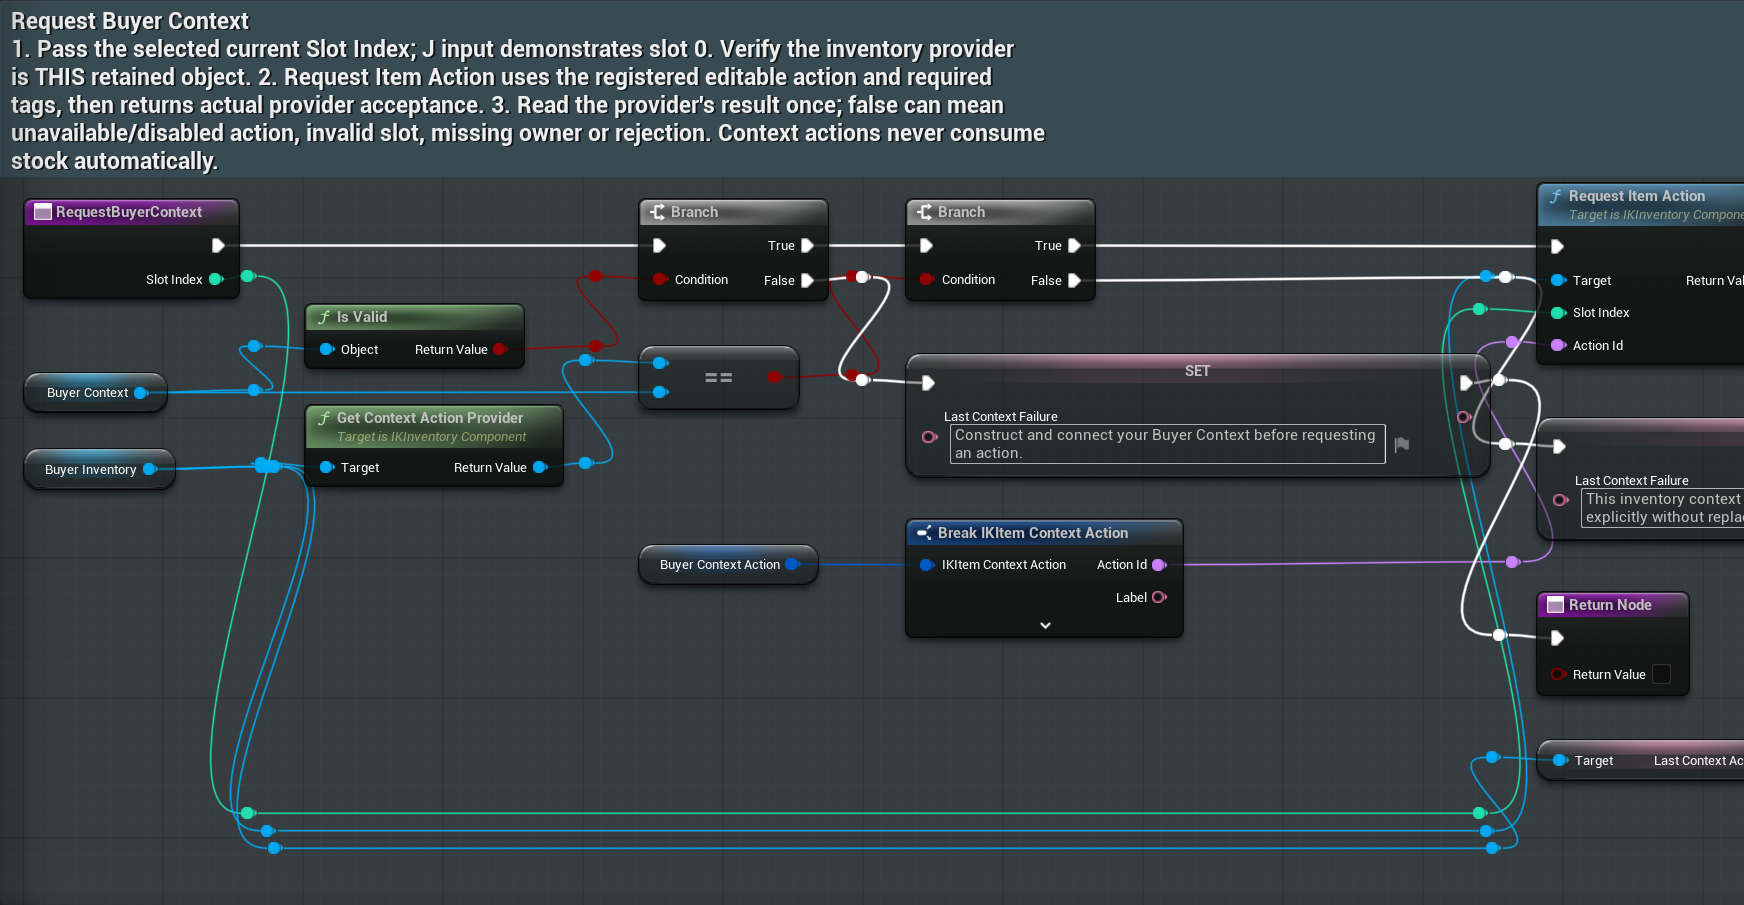This screenshot has width=1744, height=905.
Task: Click the Break IKItem Context Action struct icon
Action: coord(924,533)
